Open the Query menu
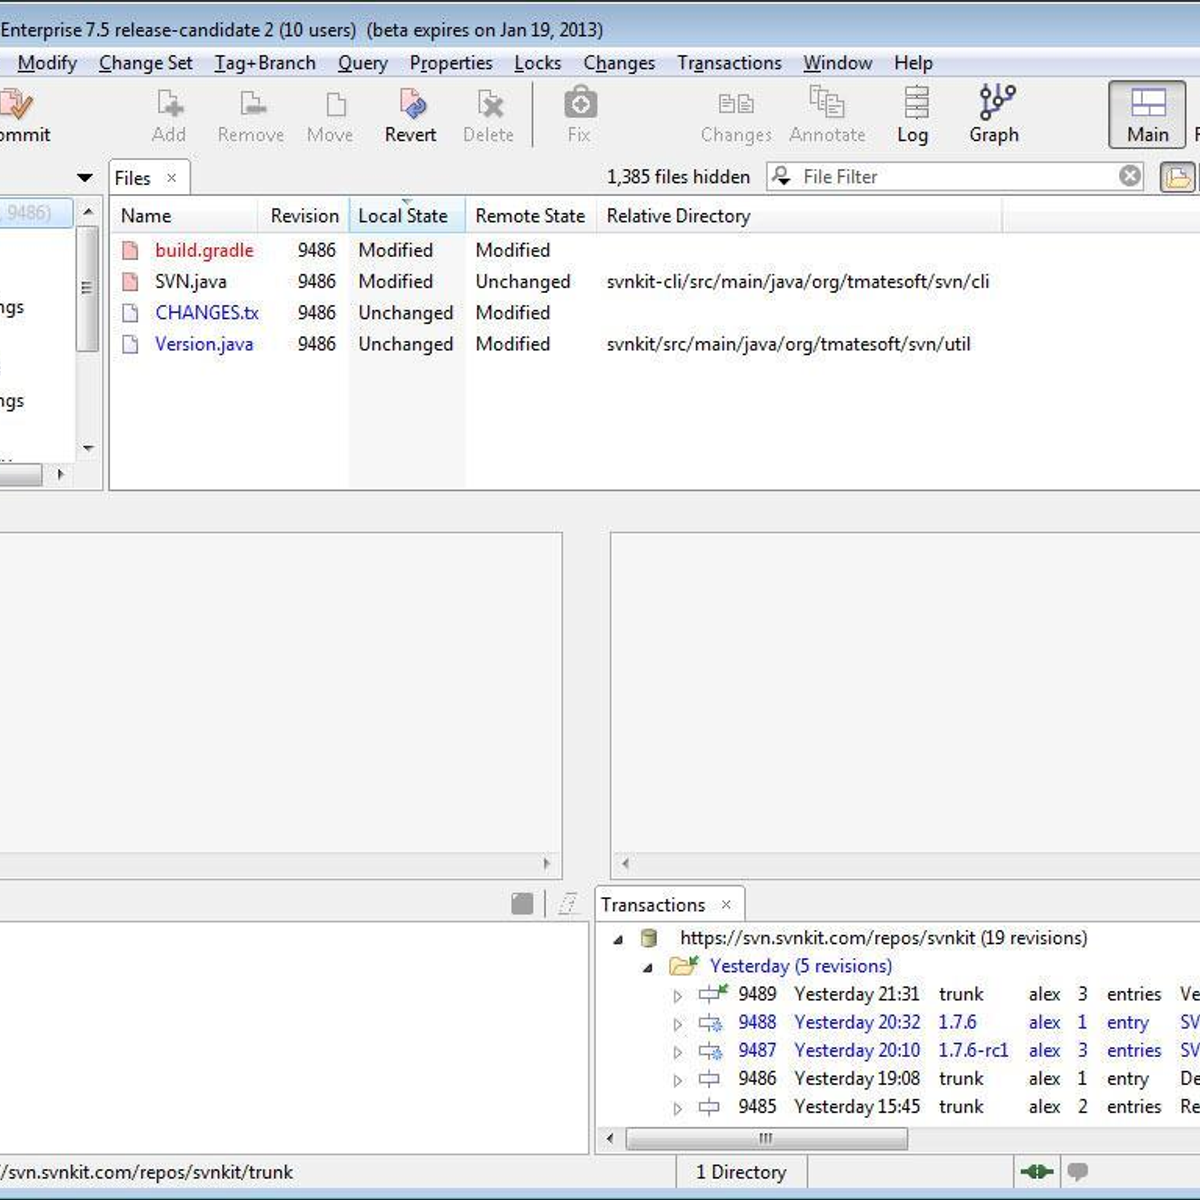The width and height of the screenshot is (1200, 1200). pos(362,63)
